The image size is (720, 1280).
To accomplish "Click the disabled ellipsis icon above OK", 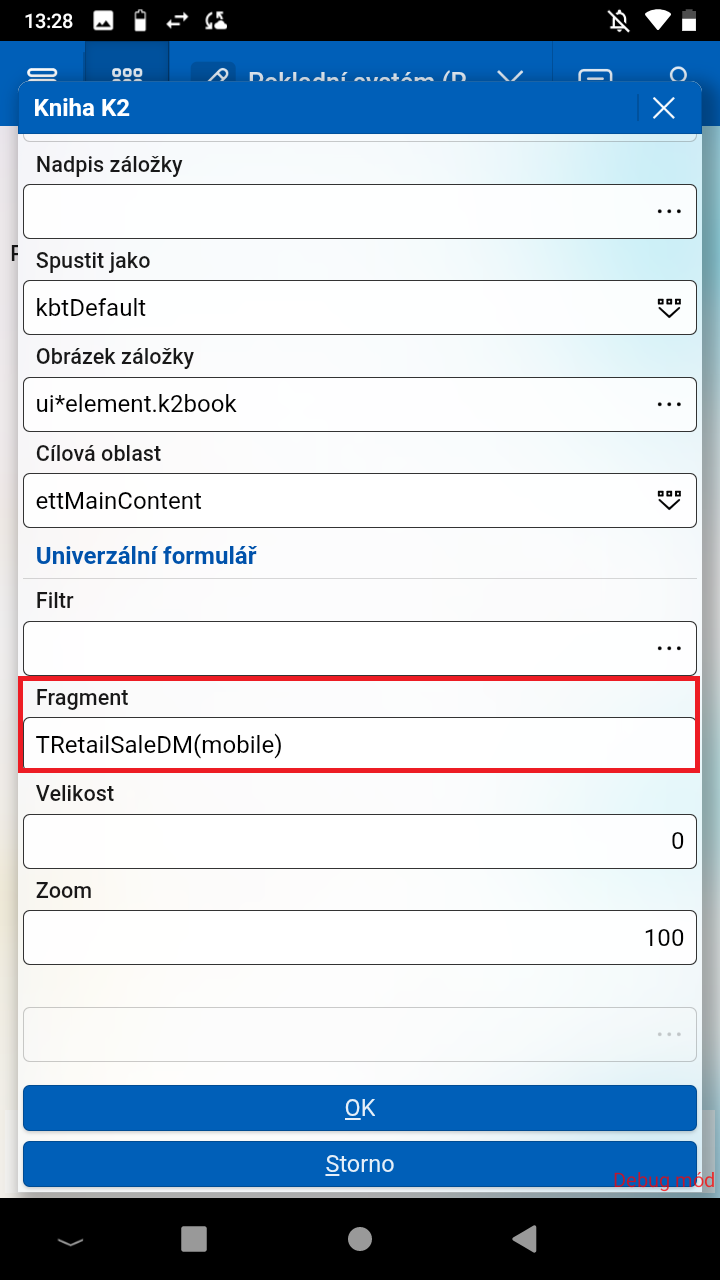I will pos(669,1034).
